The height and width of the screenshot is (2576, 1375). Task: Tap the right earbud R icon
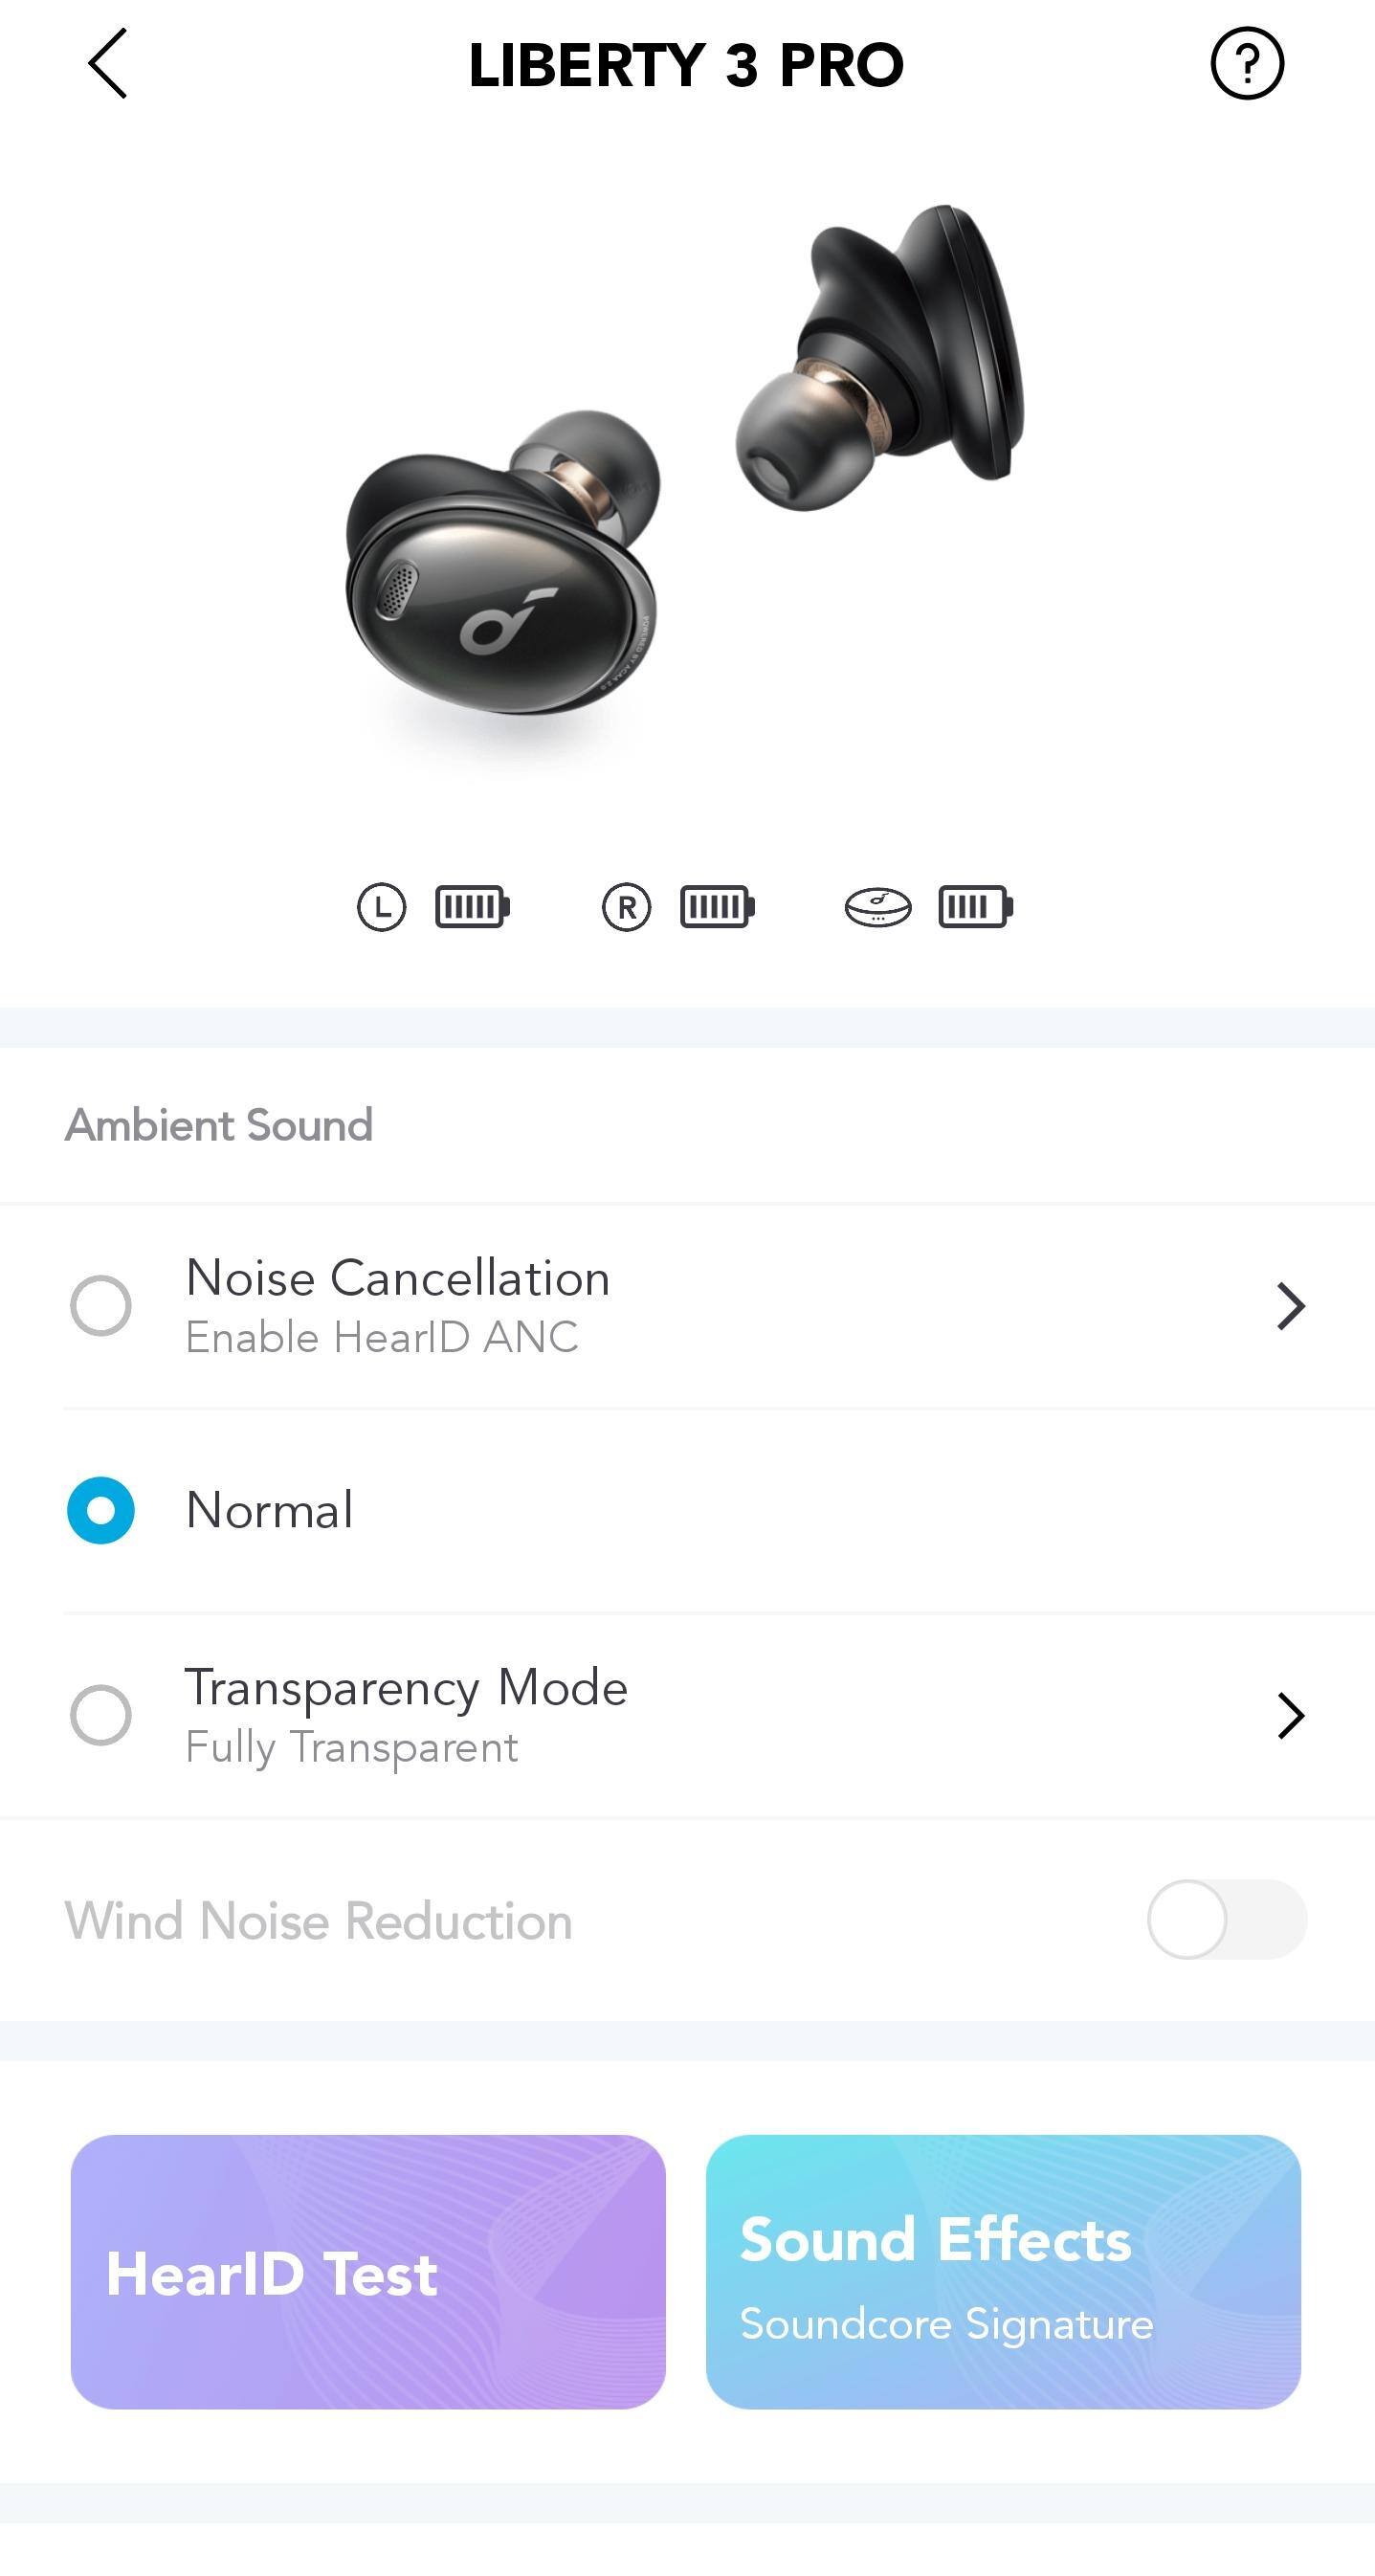click(x=626, y=907)
